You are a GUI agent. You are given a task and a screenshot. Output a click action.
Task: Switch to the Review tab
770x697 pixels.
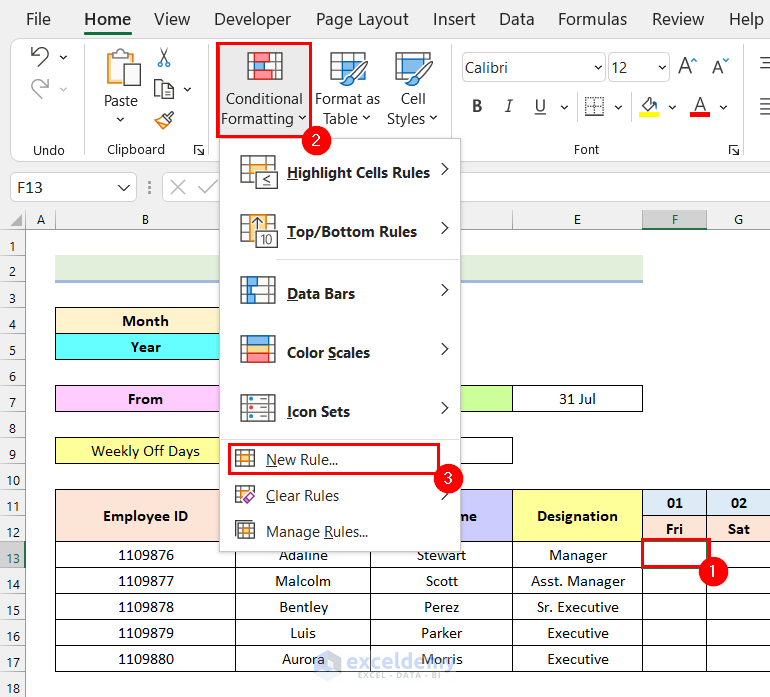click(x=678, y=19)
